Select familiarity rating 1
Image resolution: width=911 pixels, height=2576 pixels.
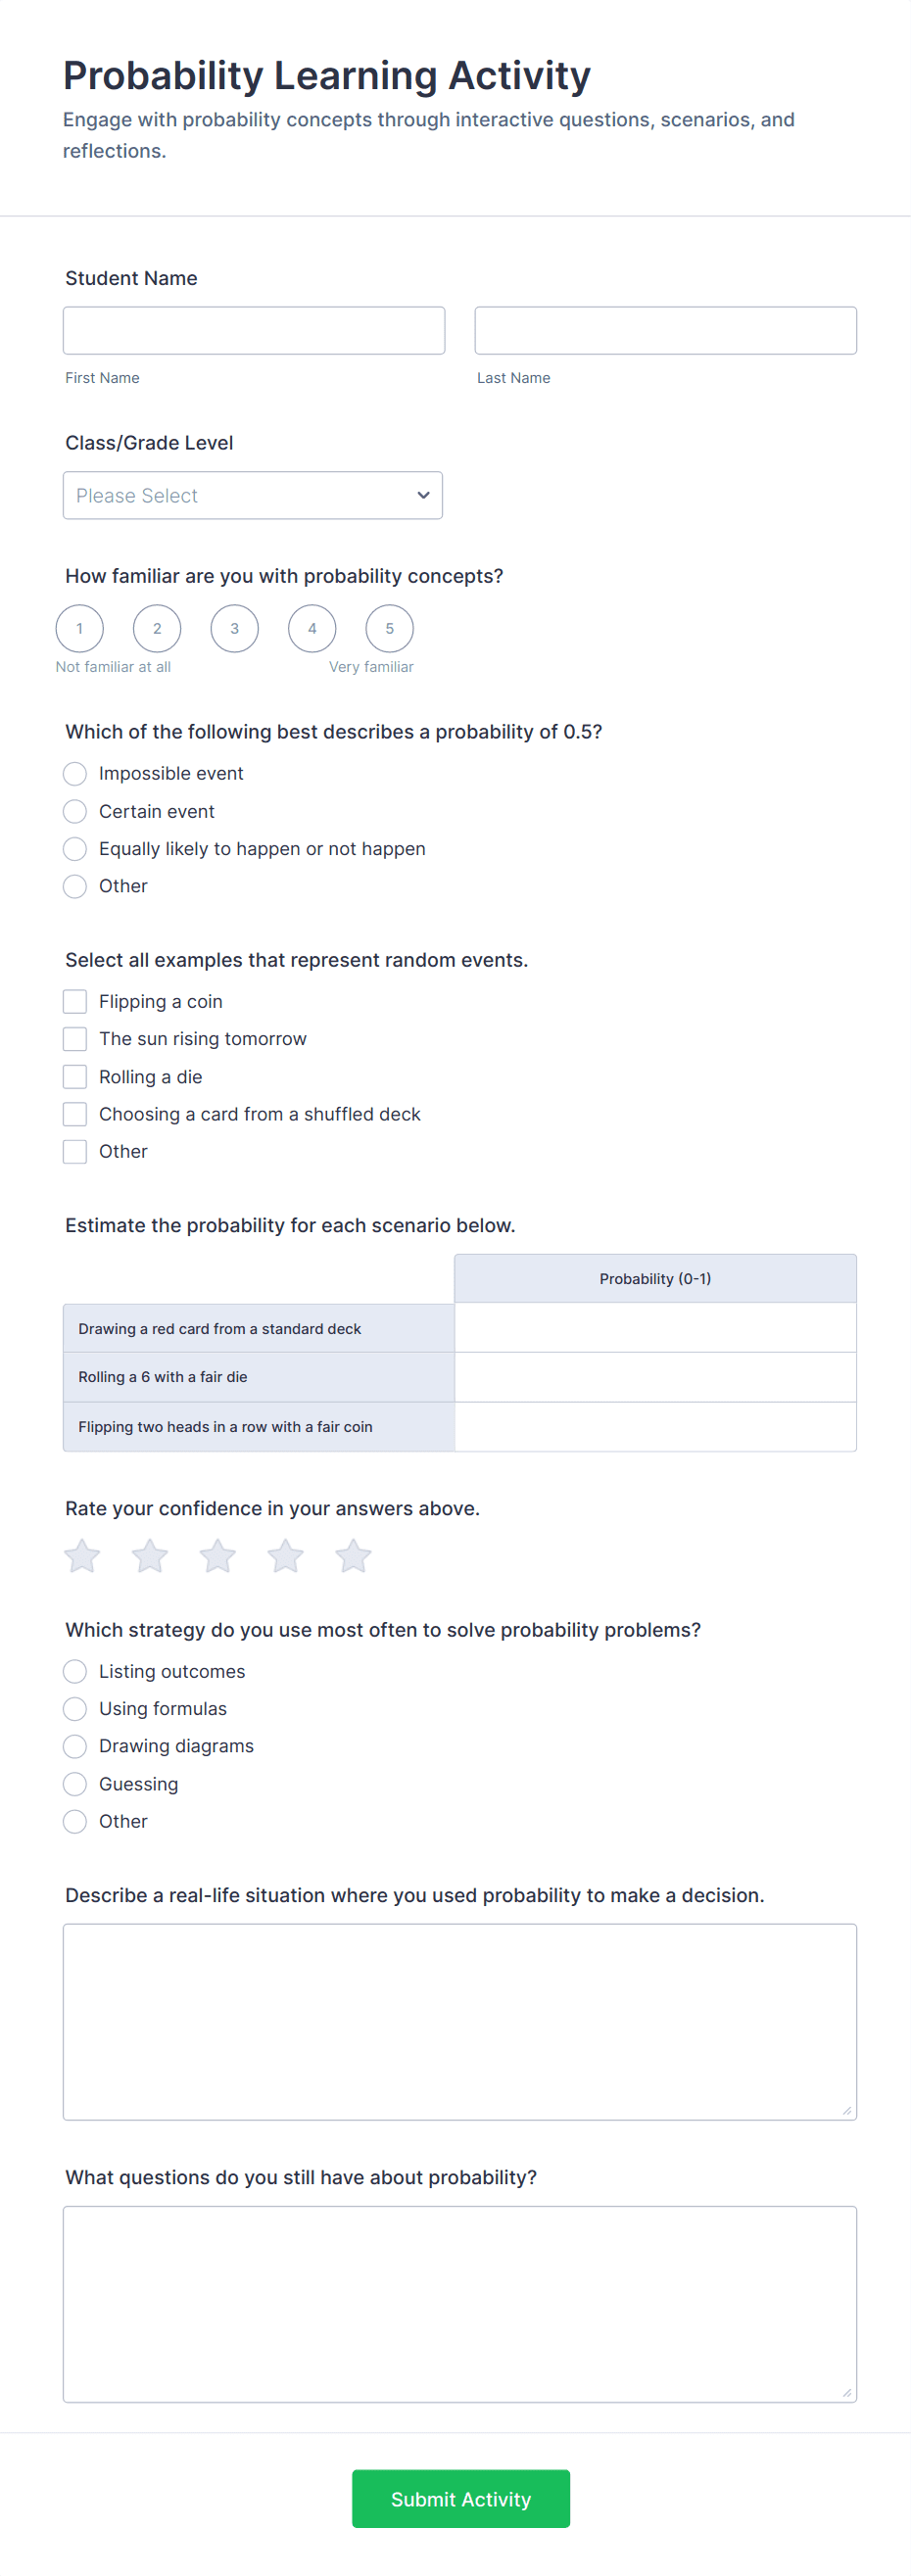(80, 629)
